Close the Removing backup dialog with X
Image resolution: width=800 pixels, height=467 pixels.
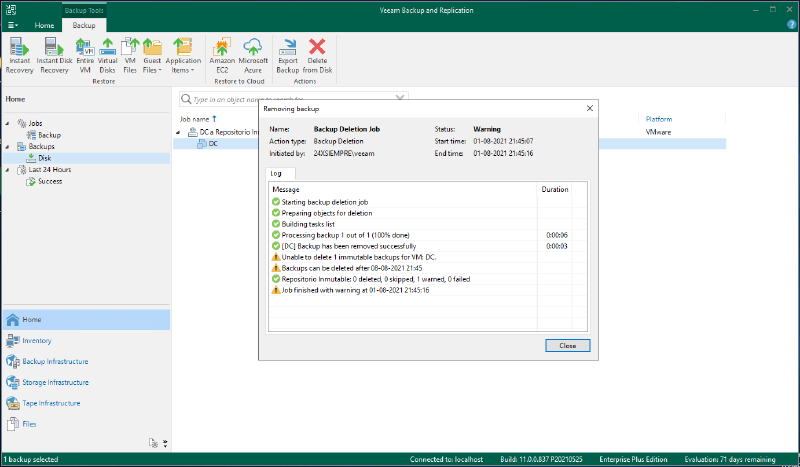tap(590, 108)
